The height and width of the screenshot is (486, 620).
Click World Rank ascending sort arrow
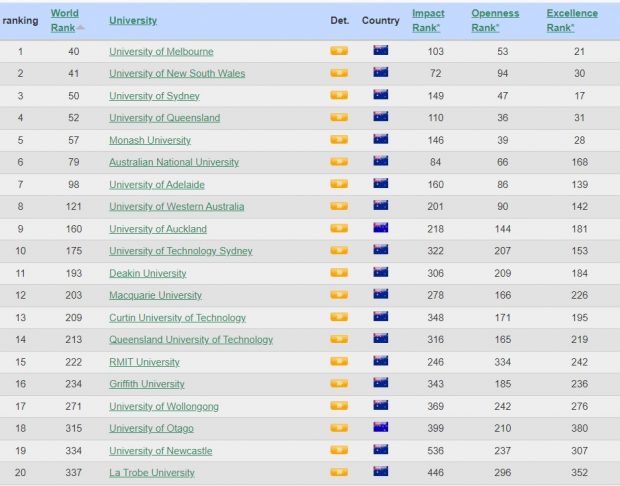tap(81, 27)
